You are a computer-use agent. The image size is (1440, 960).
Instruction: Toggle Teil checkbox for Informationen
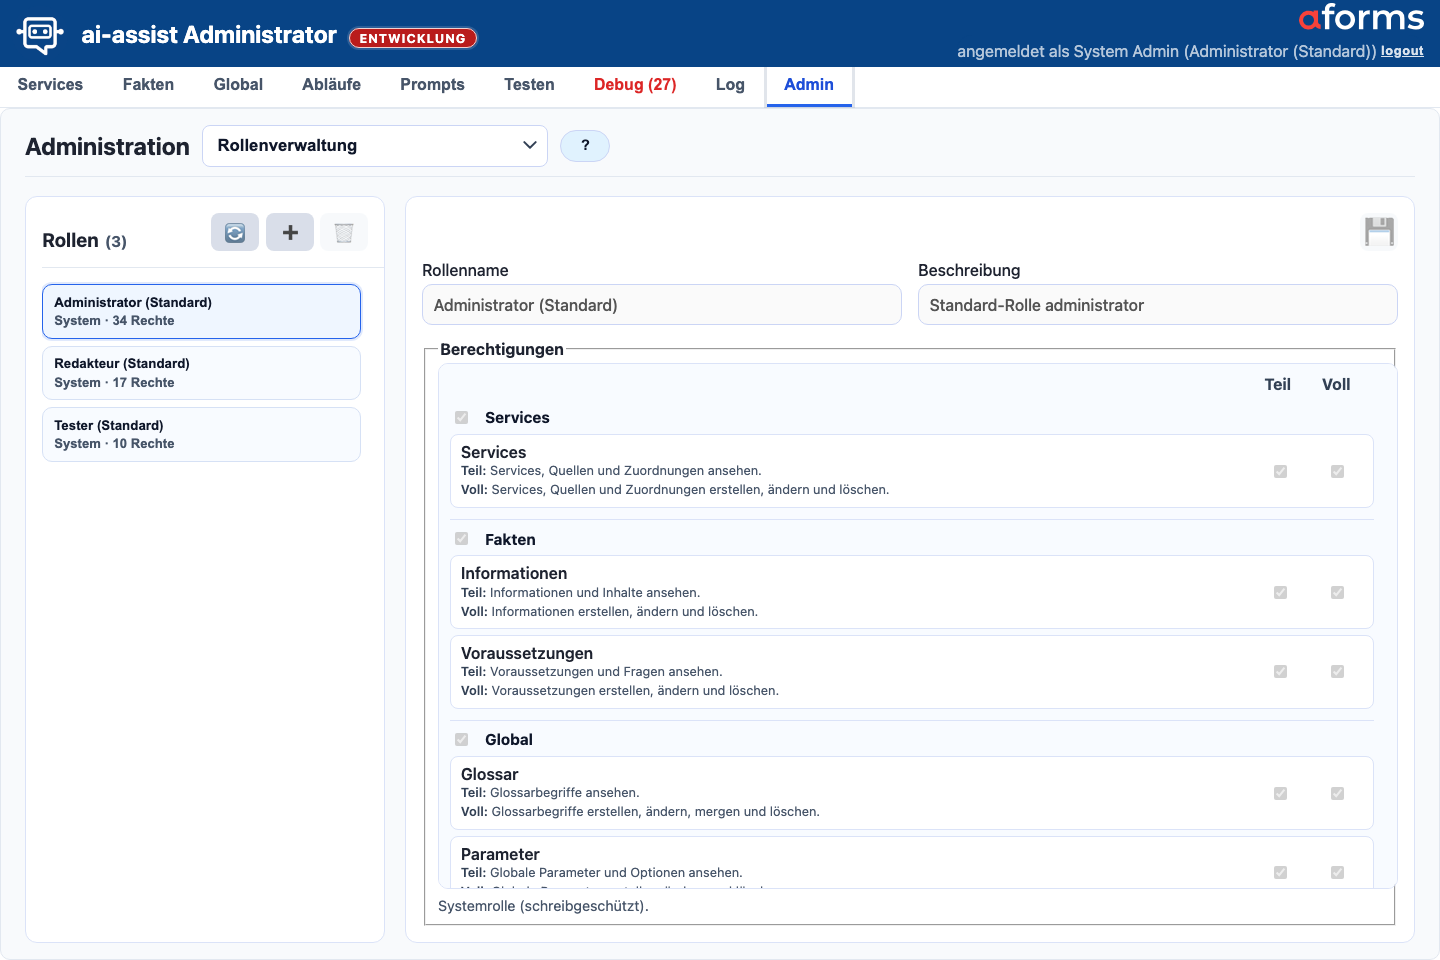(1280, 593)
